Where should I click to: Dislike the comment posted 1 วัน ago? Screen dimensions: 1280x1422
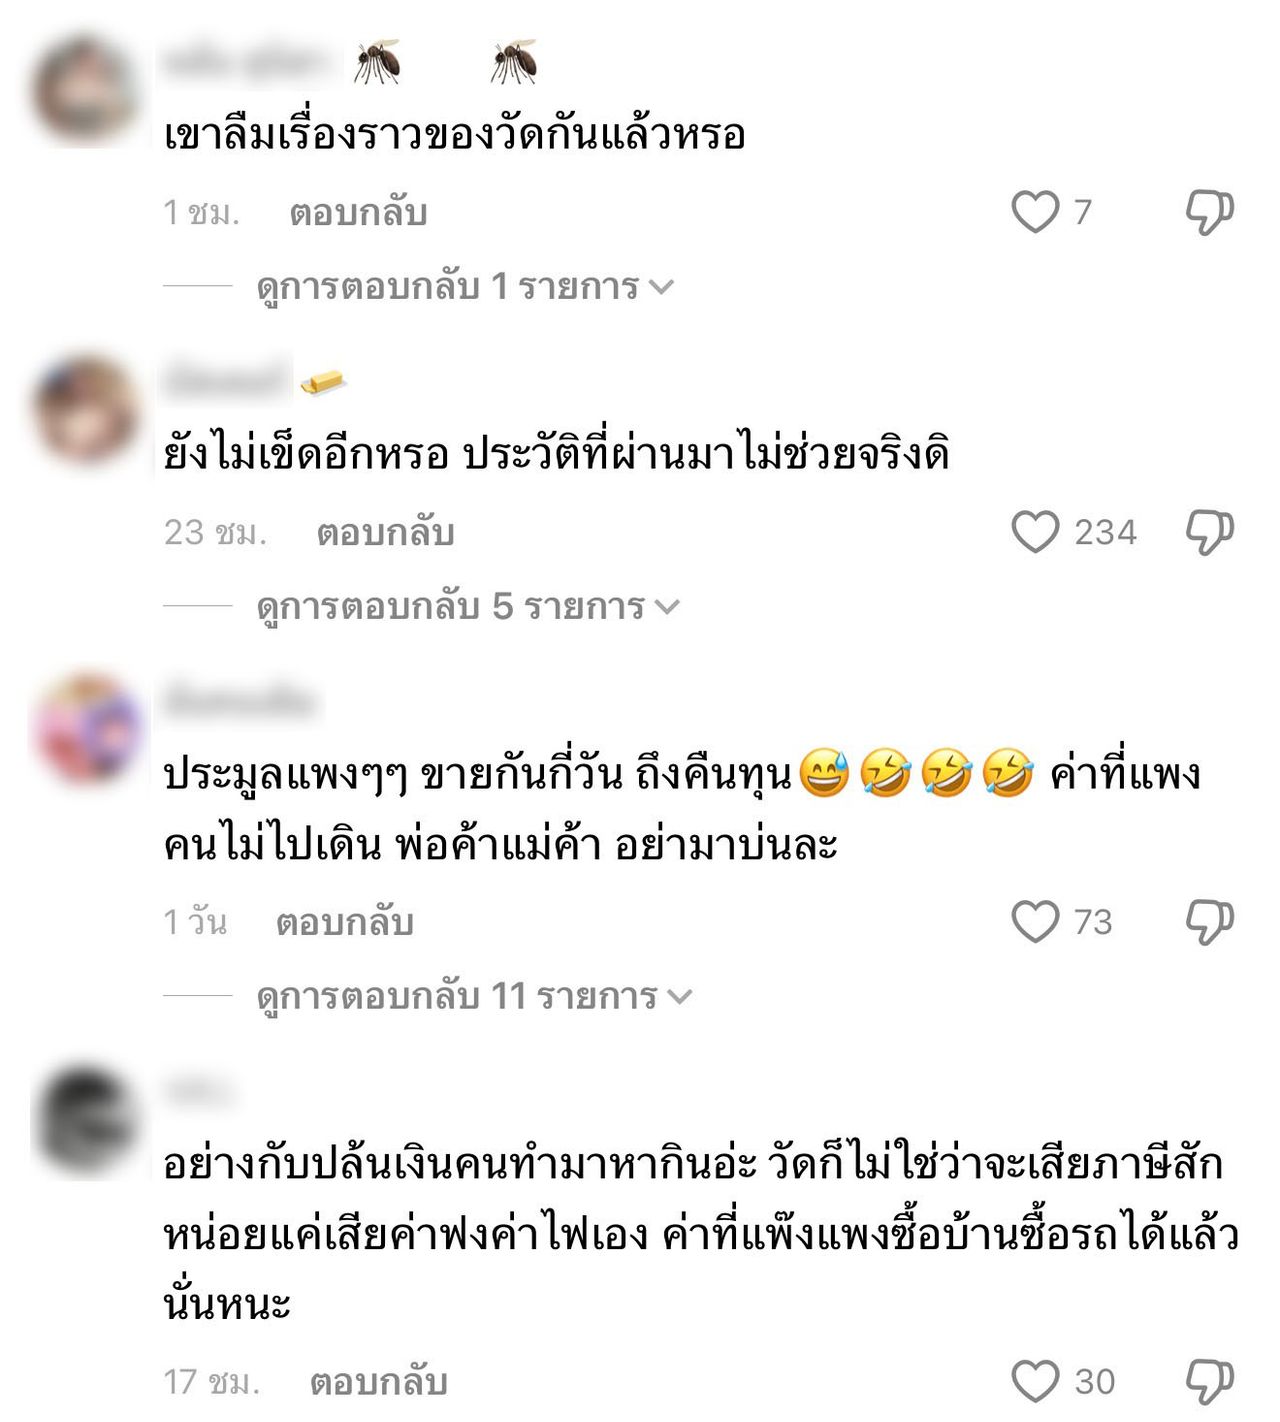pos(1210,922)
